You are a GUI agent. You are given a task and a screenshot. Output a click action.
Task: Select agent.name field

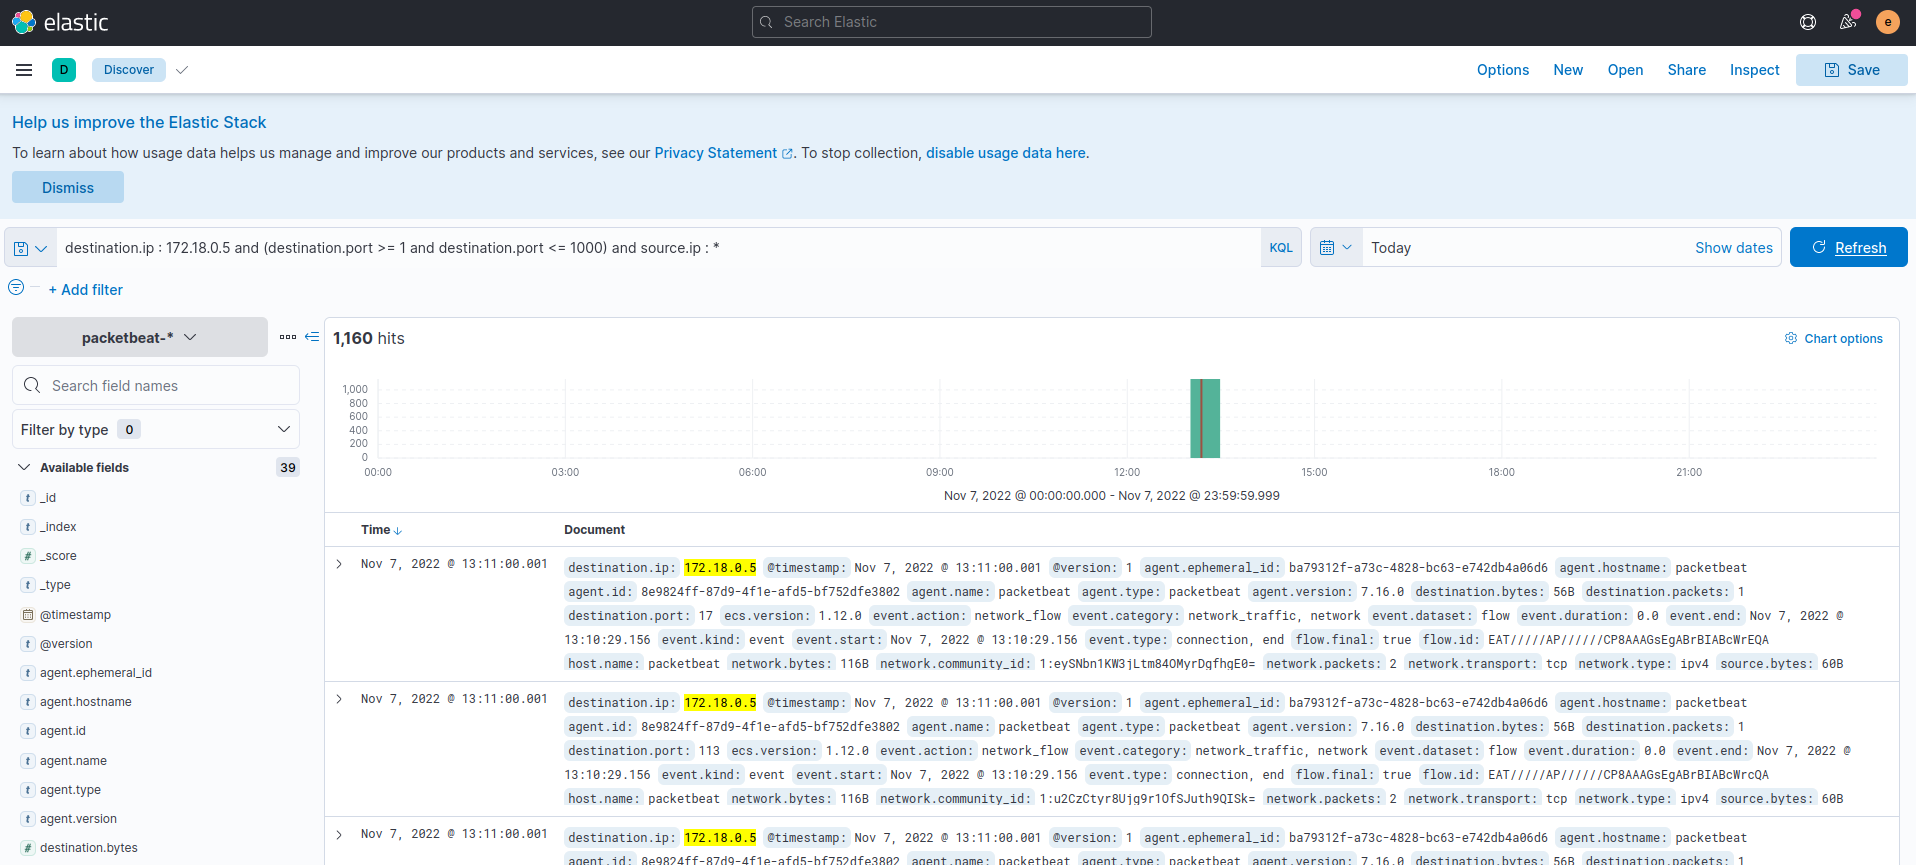pyautogui.click(x=73, y=761)
